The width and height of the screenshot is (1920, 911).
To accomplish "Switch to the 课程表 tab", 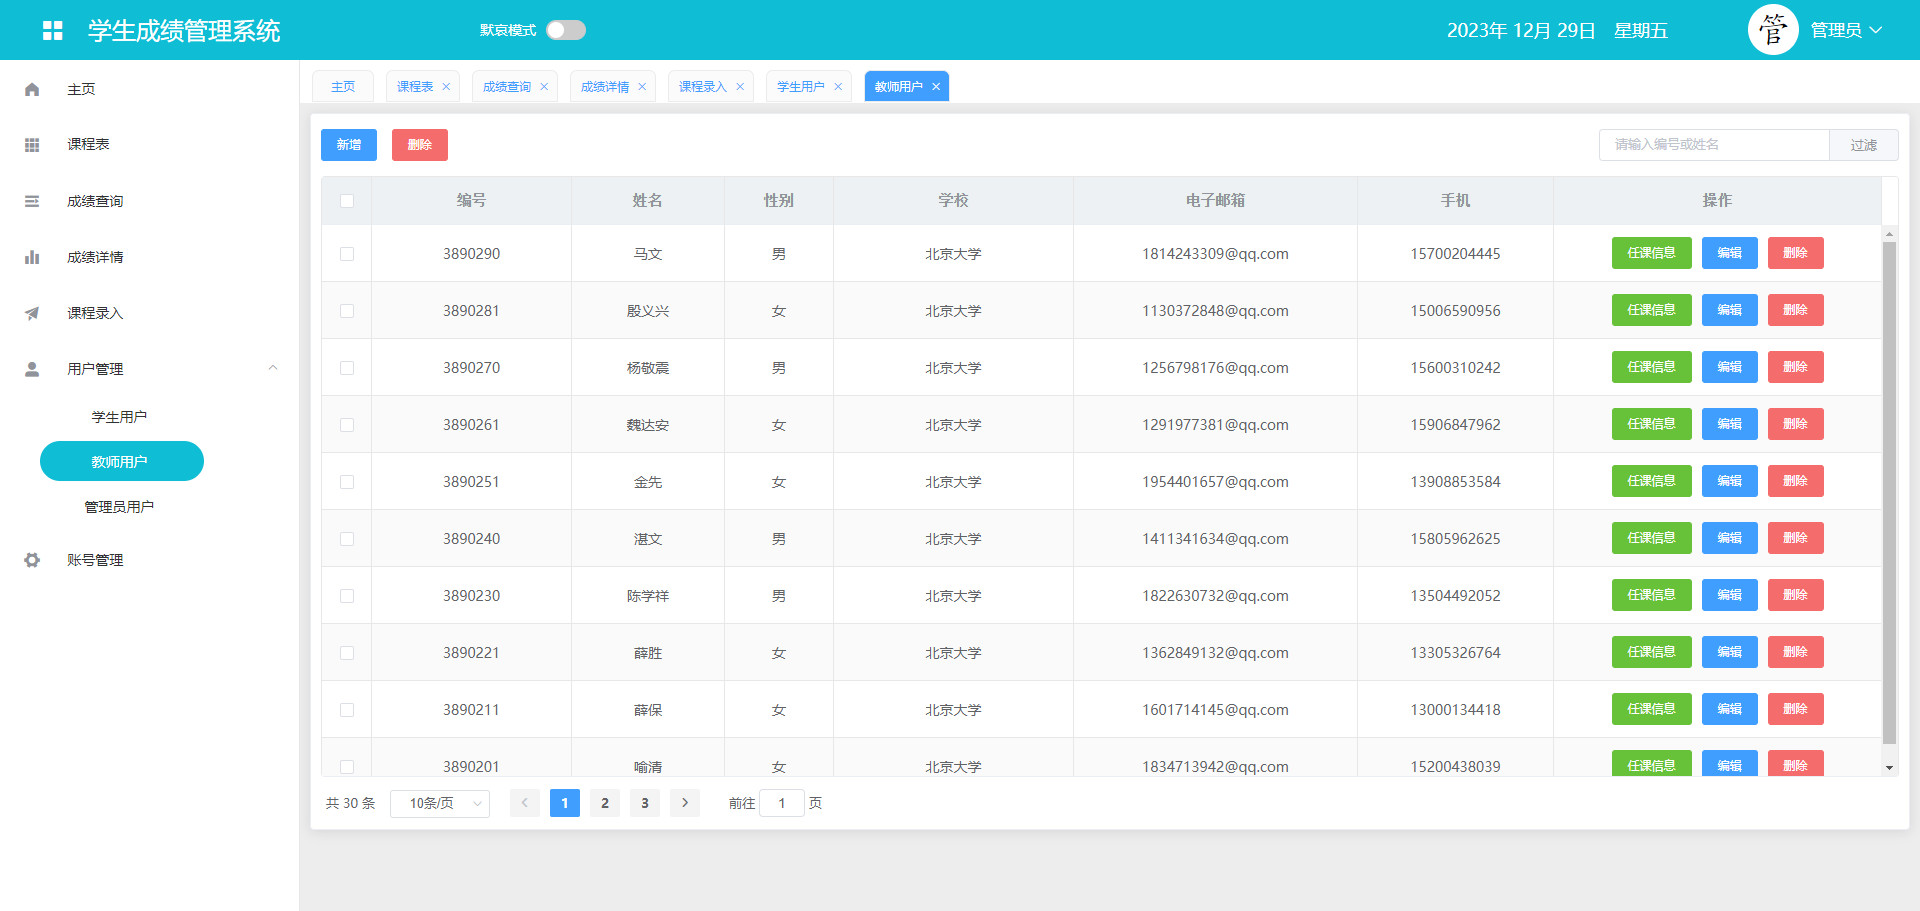I will 415,87.
